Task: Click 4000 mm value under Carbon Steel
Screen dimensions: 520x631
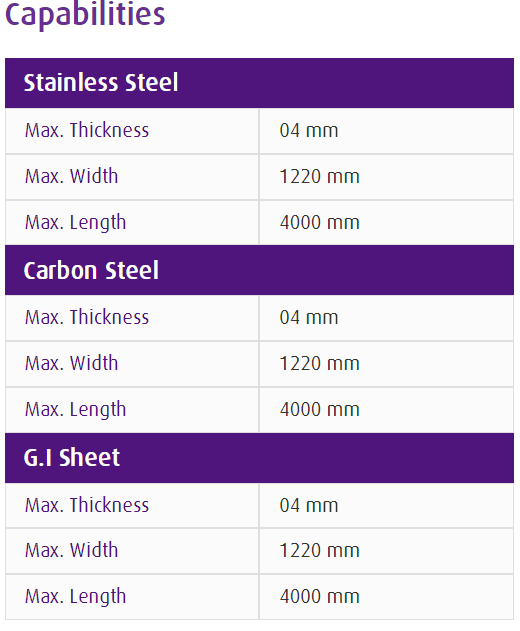Action: (320, 409)
